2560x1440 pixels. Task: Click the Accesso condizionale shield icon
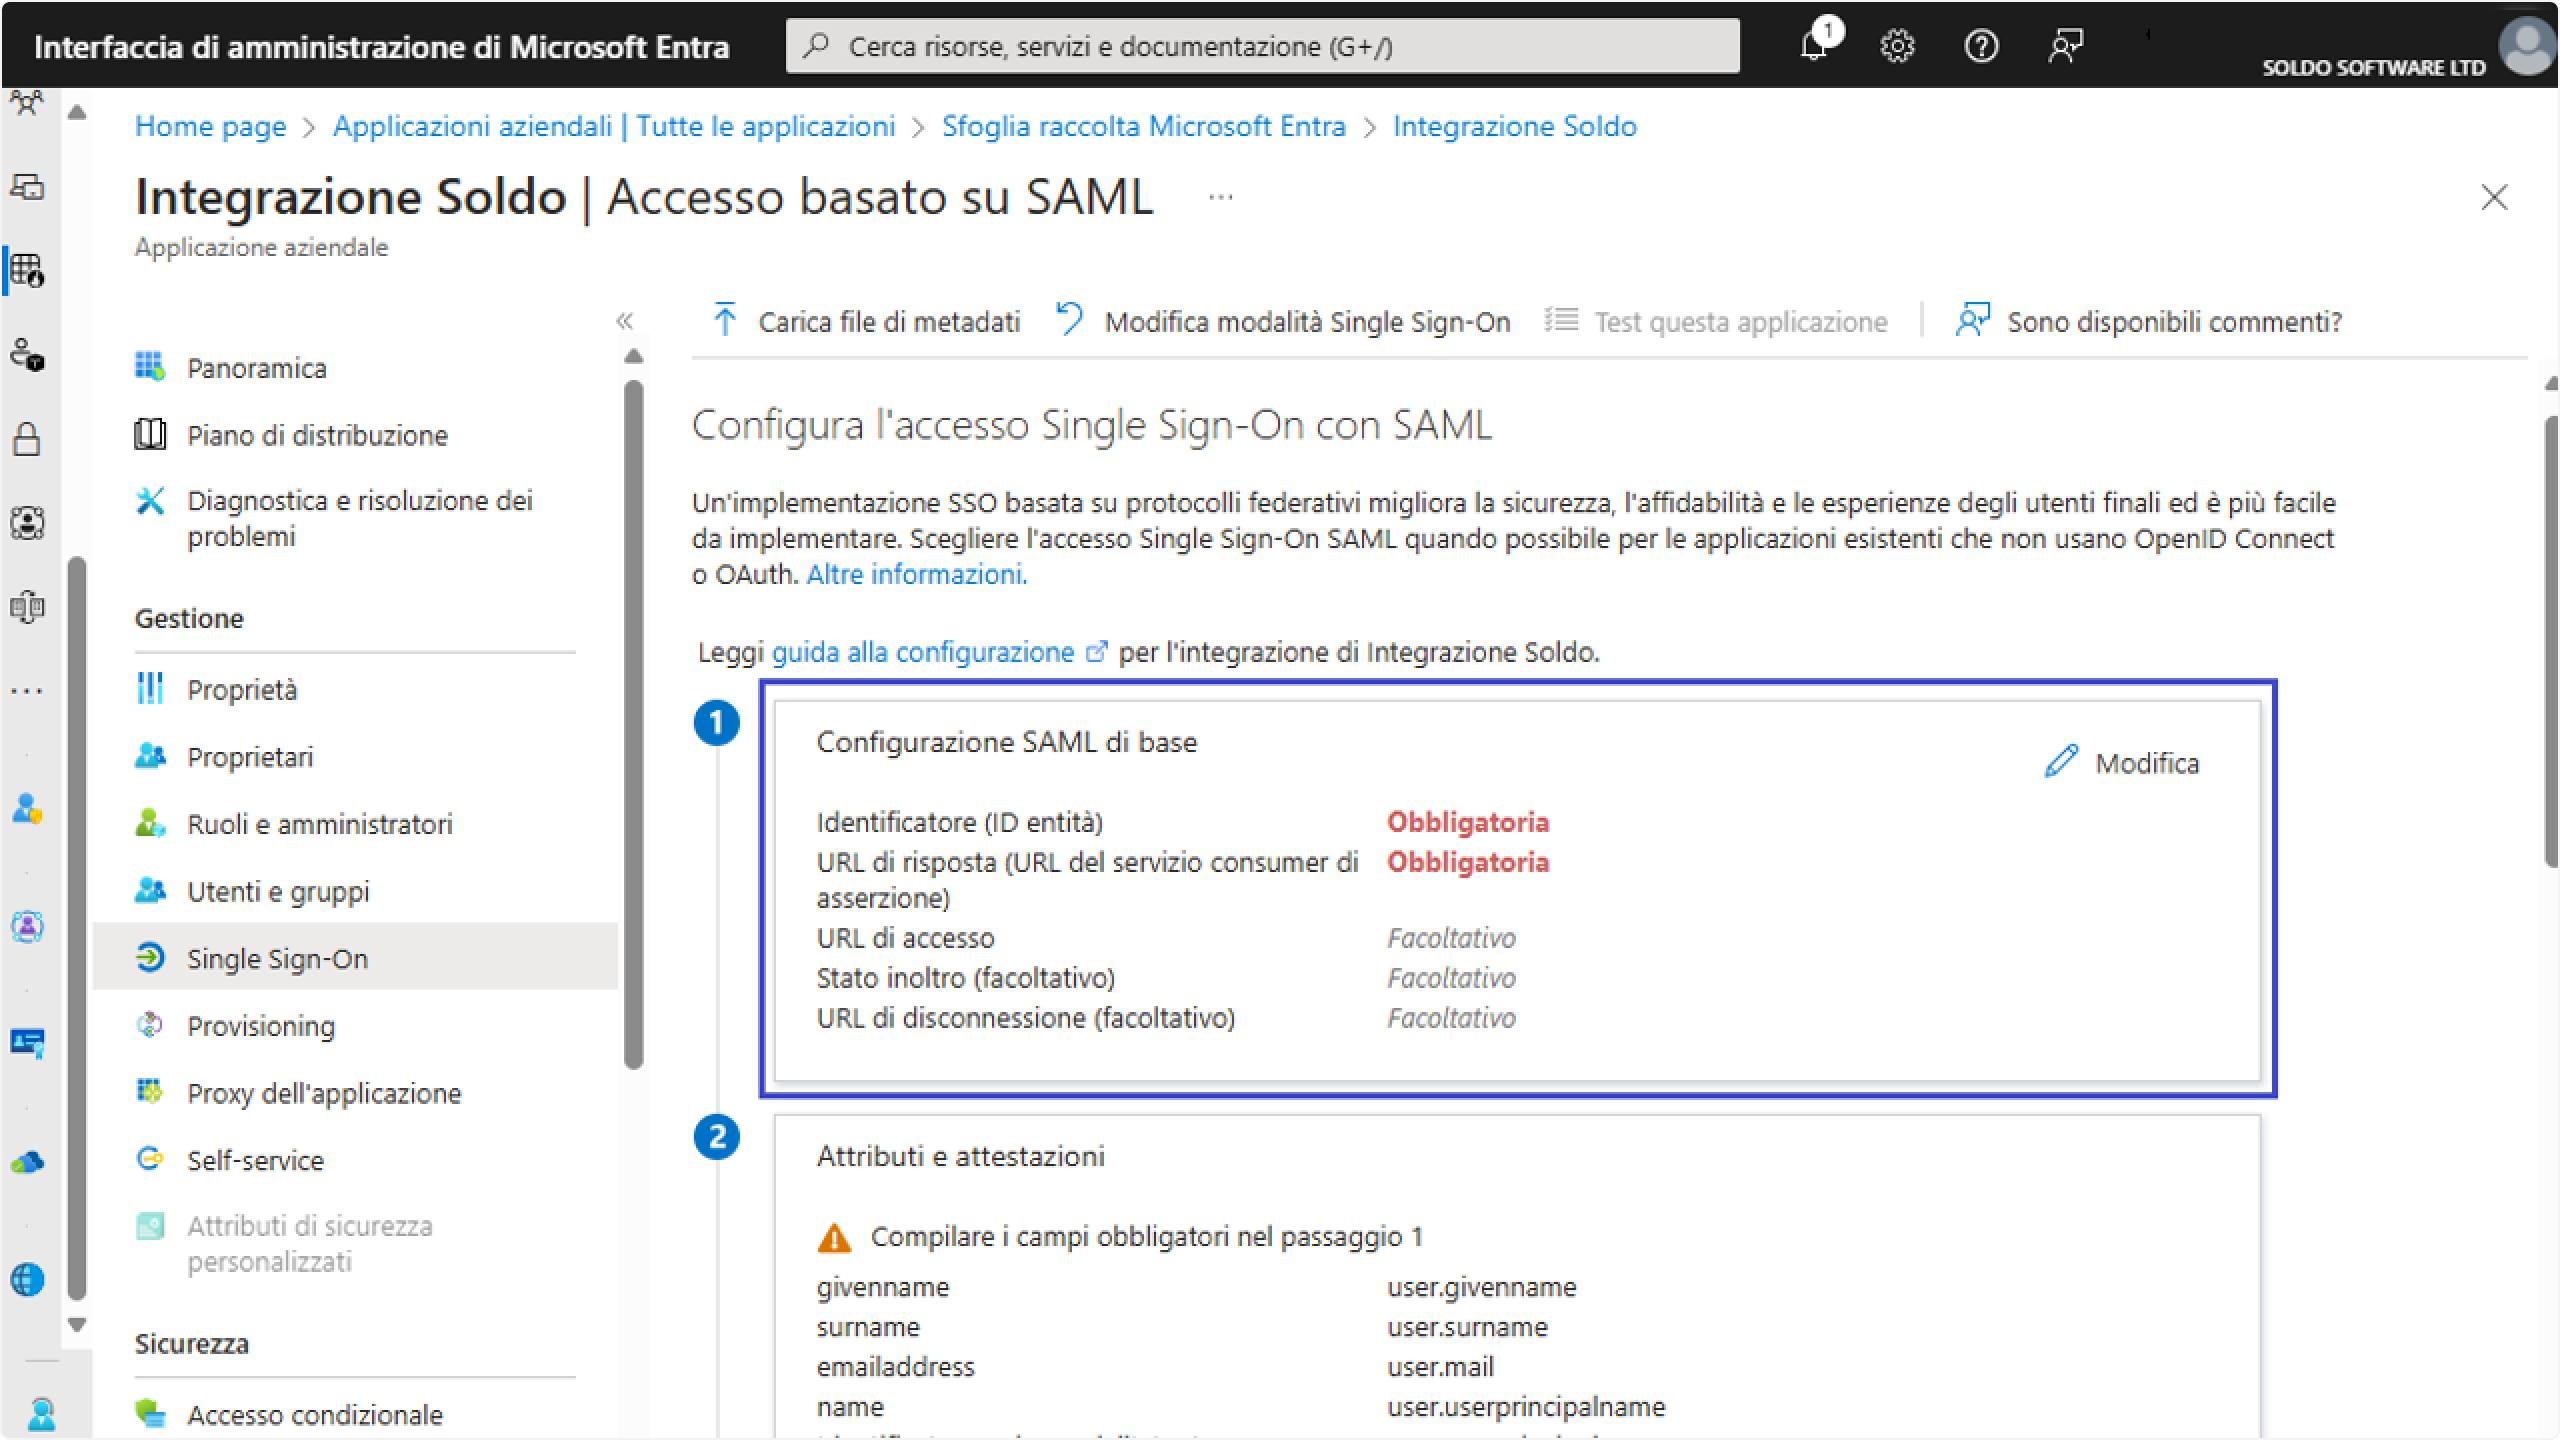(x=150, y=1412)
